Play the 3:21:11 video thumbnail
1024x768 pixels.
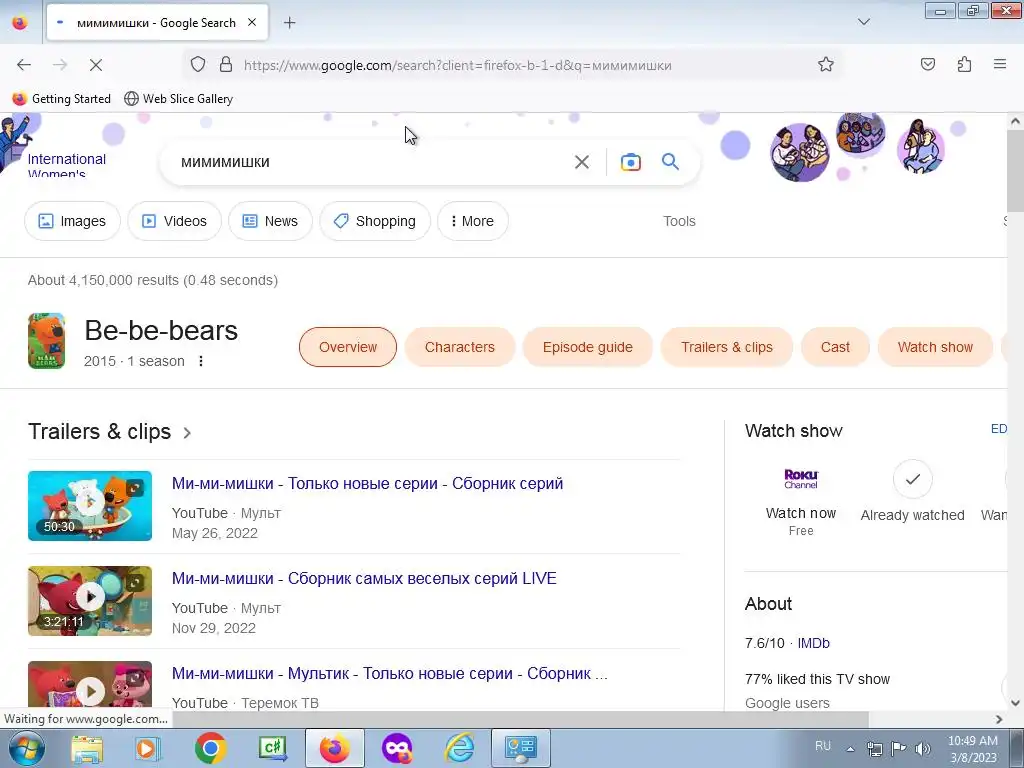[90, 601]
